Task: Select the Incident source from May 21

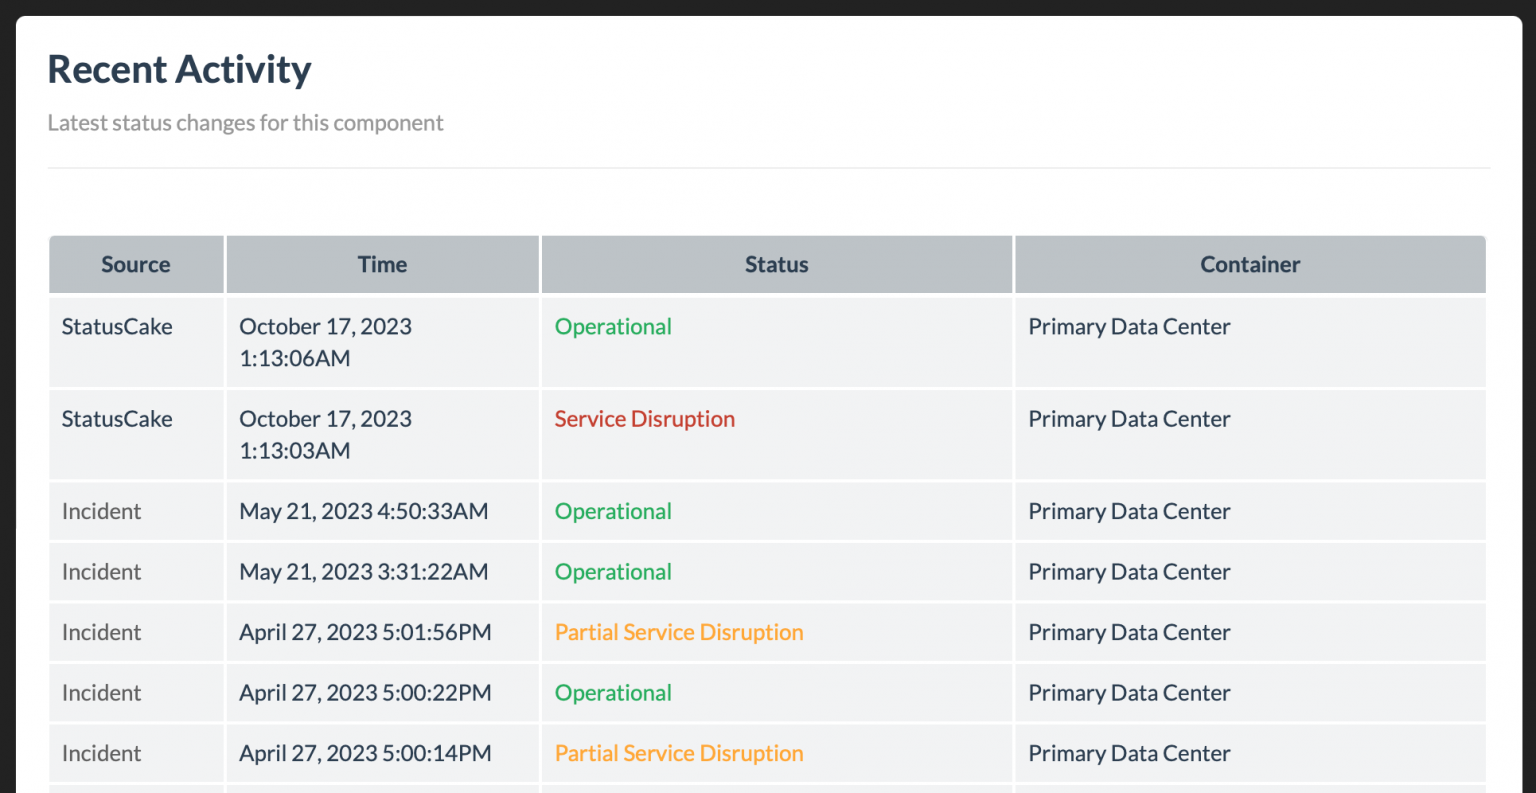Action: coord(101,511)
